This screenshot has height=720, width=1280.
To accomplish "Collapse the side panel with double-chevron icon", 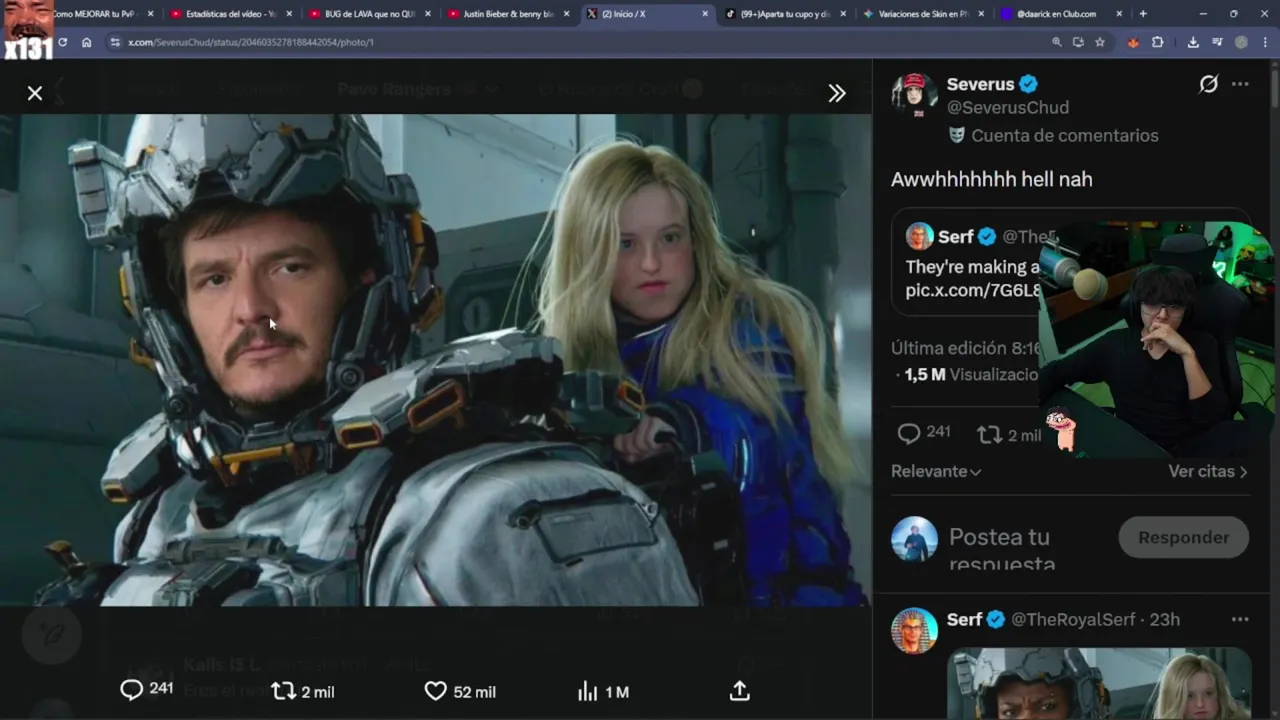I will [x=837, y=93].
